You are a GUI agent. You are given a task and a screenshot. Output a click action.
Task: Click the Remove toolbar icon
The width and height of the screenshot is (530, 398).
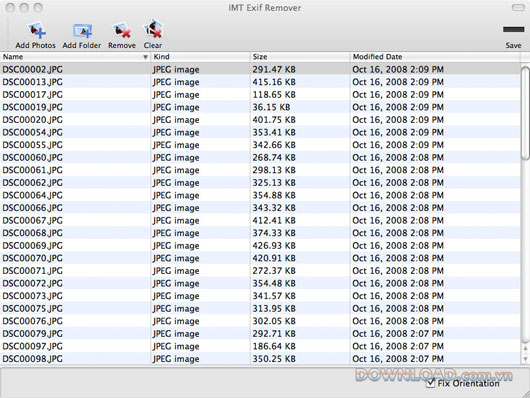(122, 31)
